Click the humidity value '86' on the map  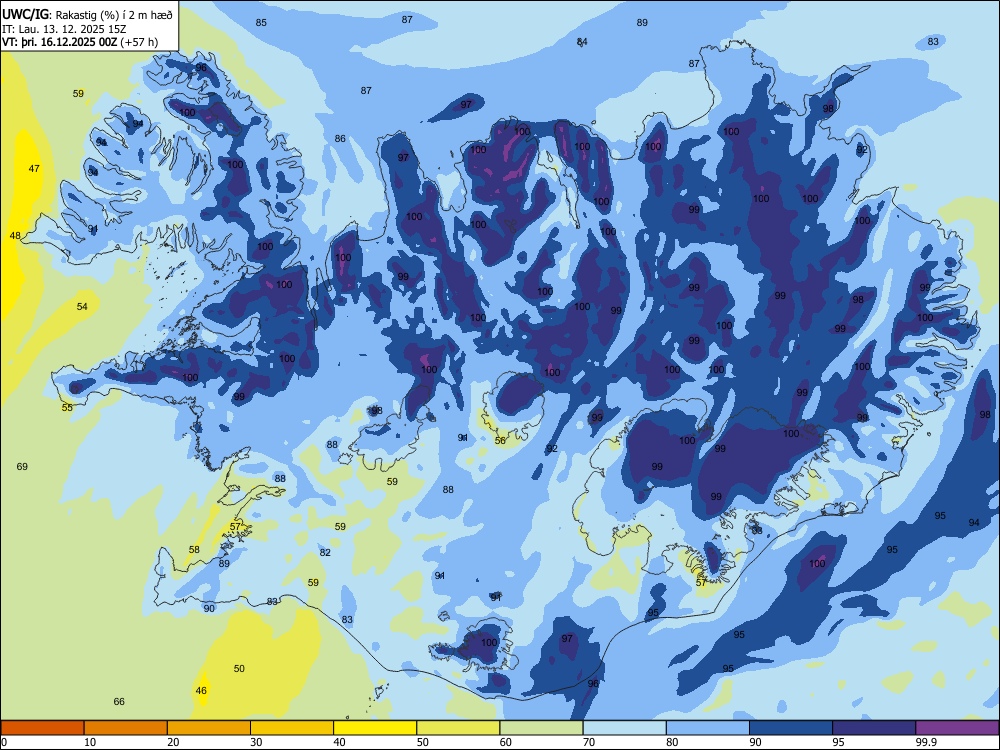[x=341, y=138]
